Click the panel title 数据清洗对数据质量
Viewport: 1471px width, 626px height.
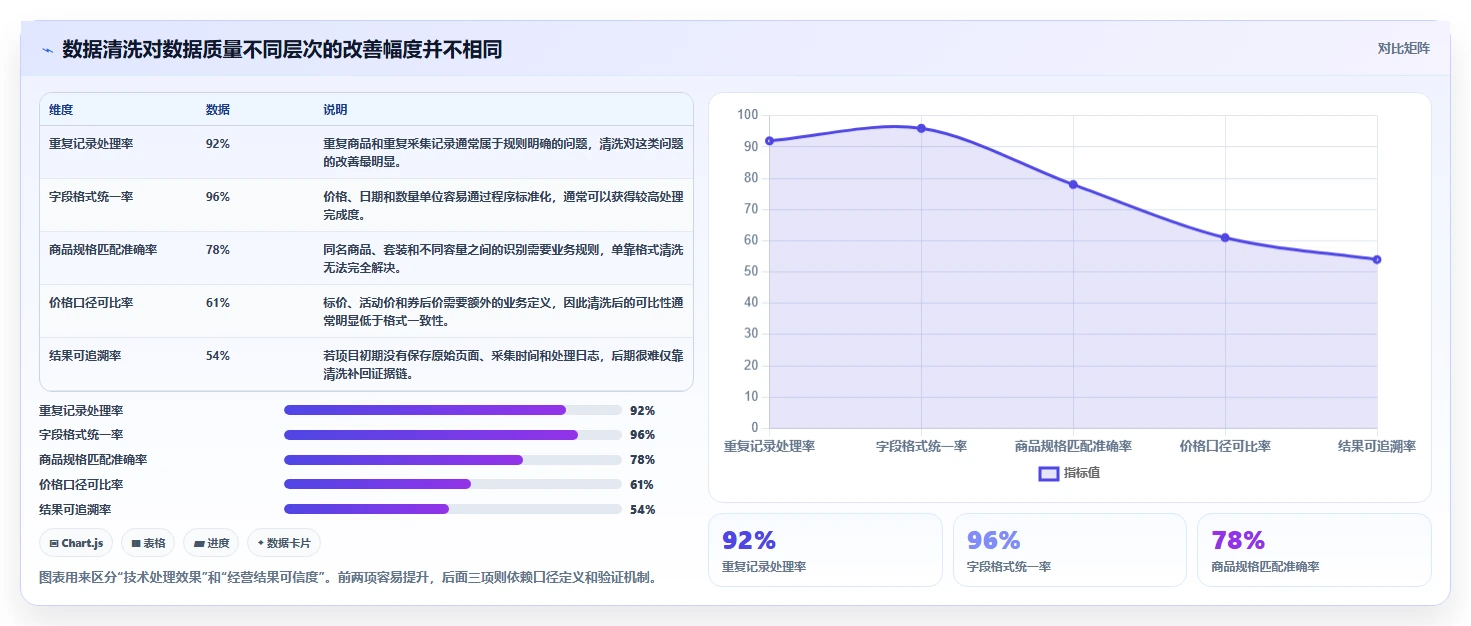(282, 49)
